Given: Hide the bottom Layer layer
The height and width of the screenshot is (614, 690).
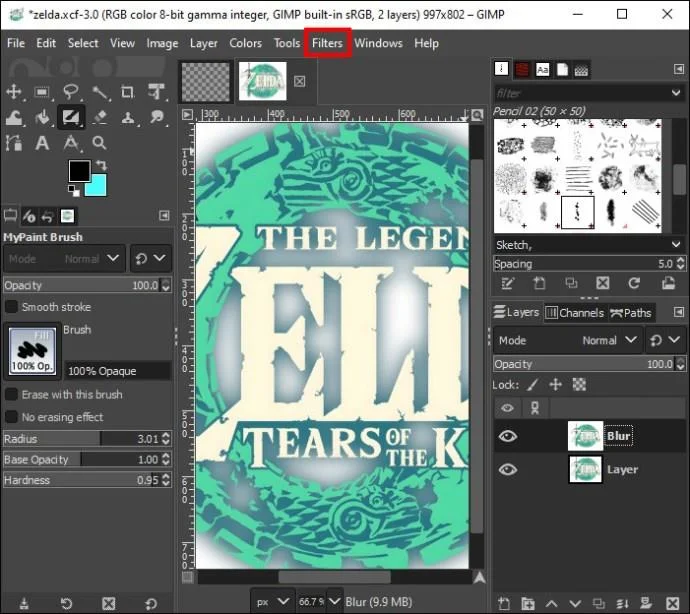Looking at the screenshot, I should [507, 470].
